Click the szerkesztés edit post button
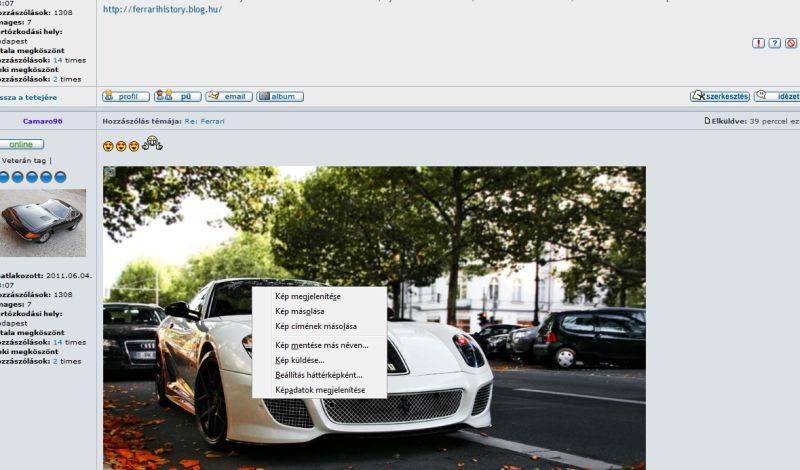This screenshot has width=800, height=470. (720, 97)
